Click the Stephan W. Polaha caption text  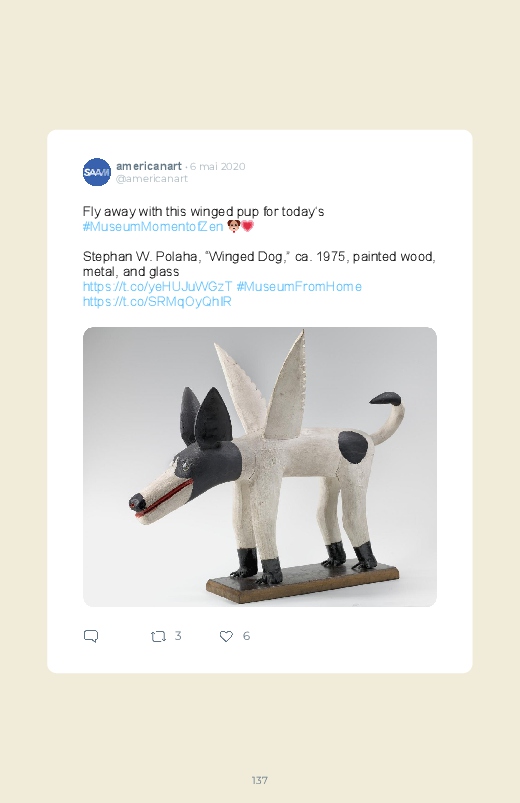point(259,264)
